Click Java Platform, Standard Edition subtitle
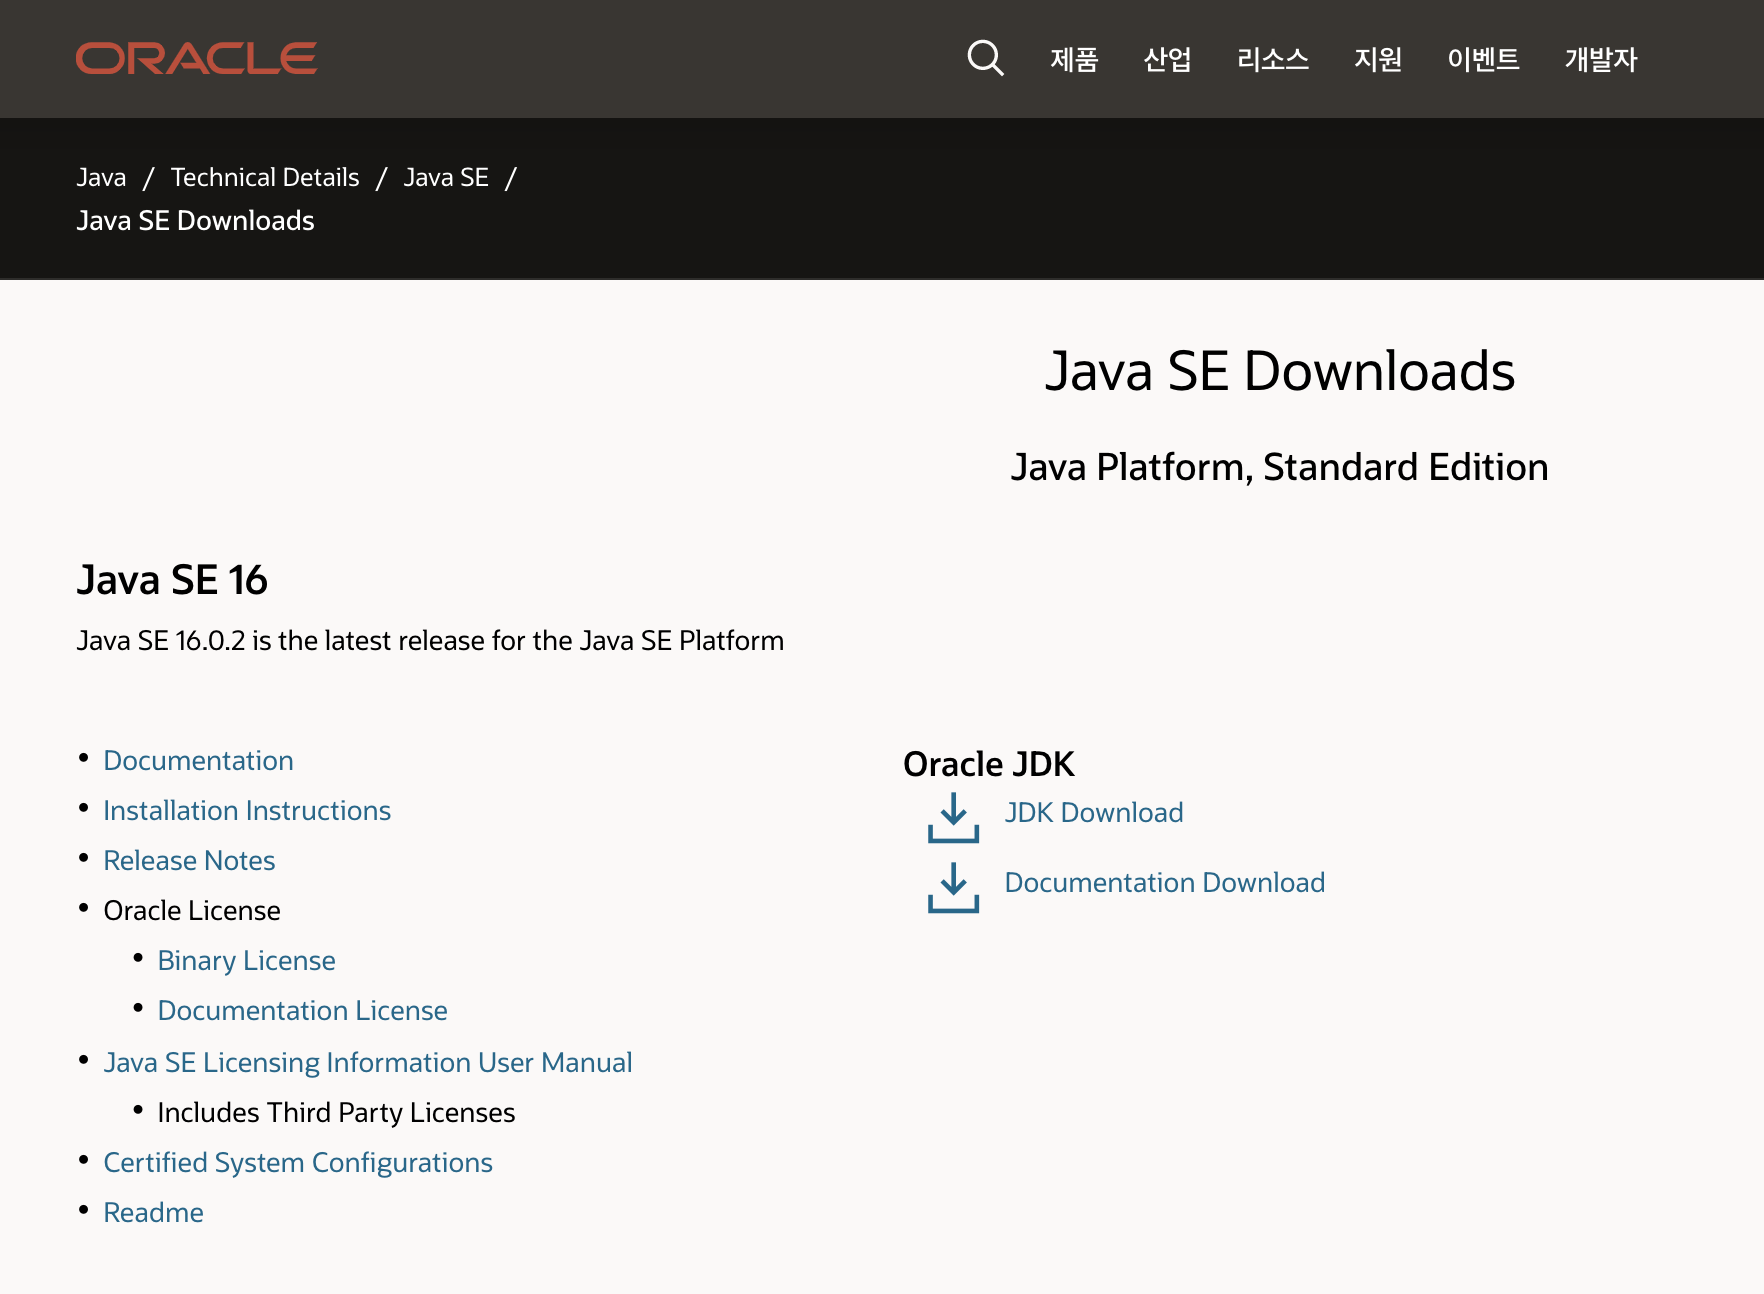 point(1279,467)
